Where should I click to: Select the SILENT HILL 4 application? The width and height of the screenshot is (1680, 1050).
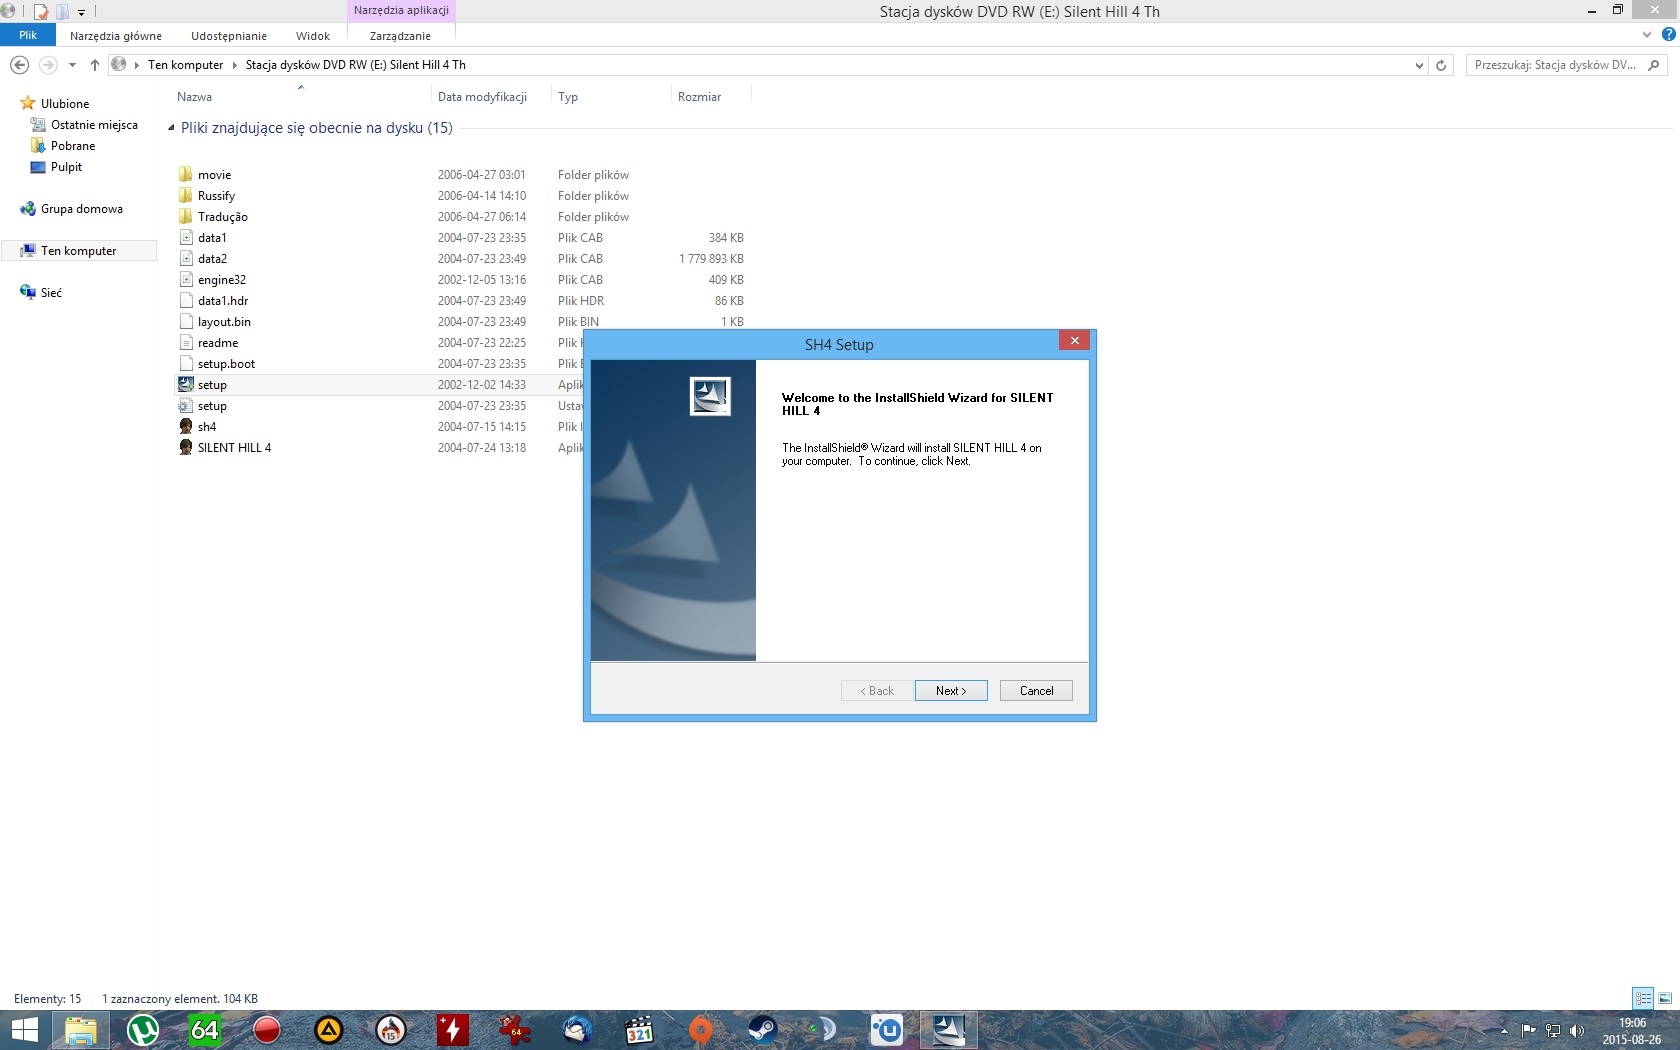tap(234, 448)
